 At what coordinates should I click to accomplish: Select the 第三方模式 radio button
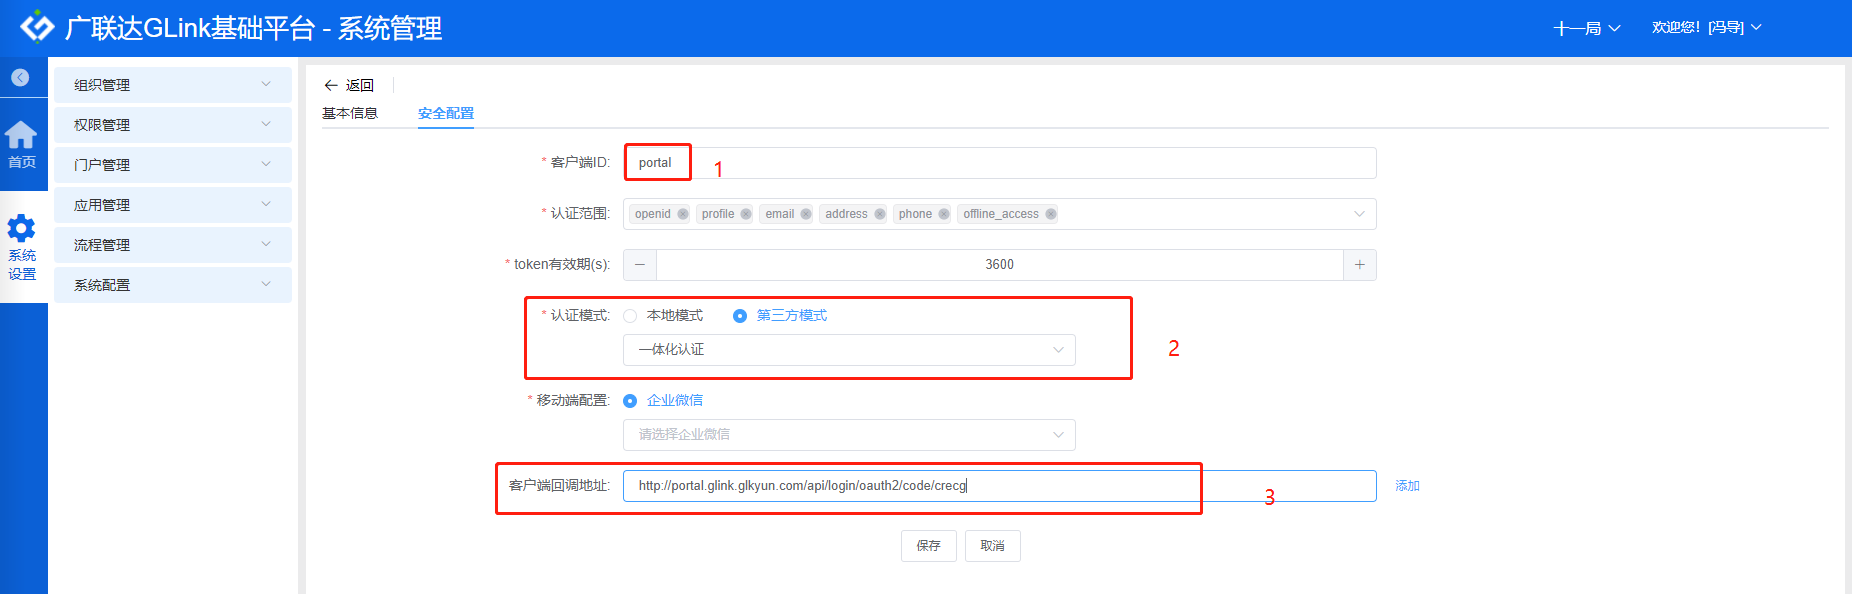[740, 316]
